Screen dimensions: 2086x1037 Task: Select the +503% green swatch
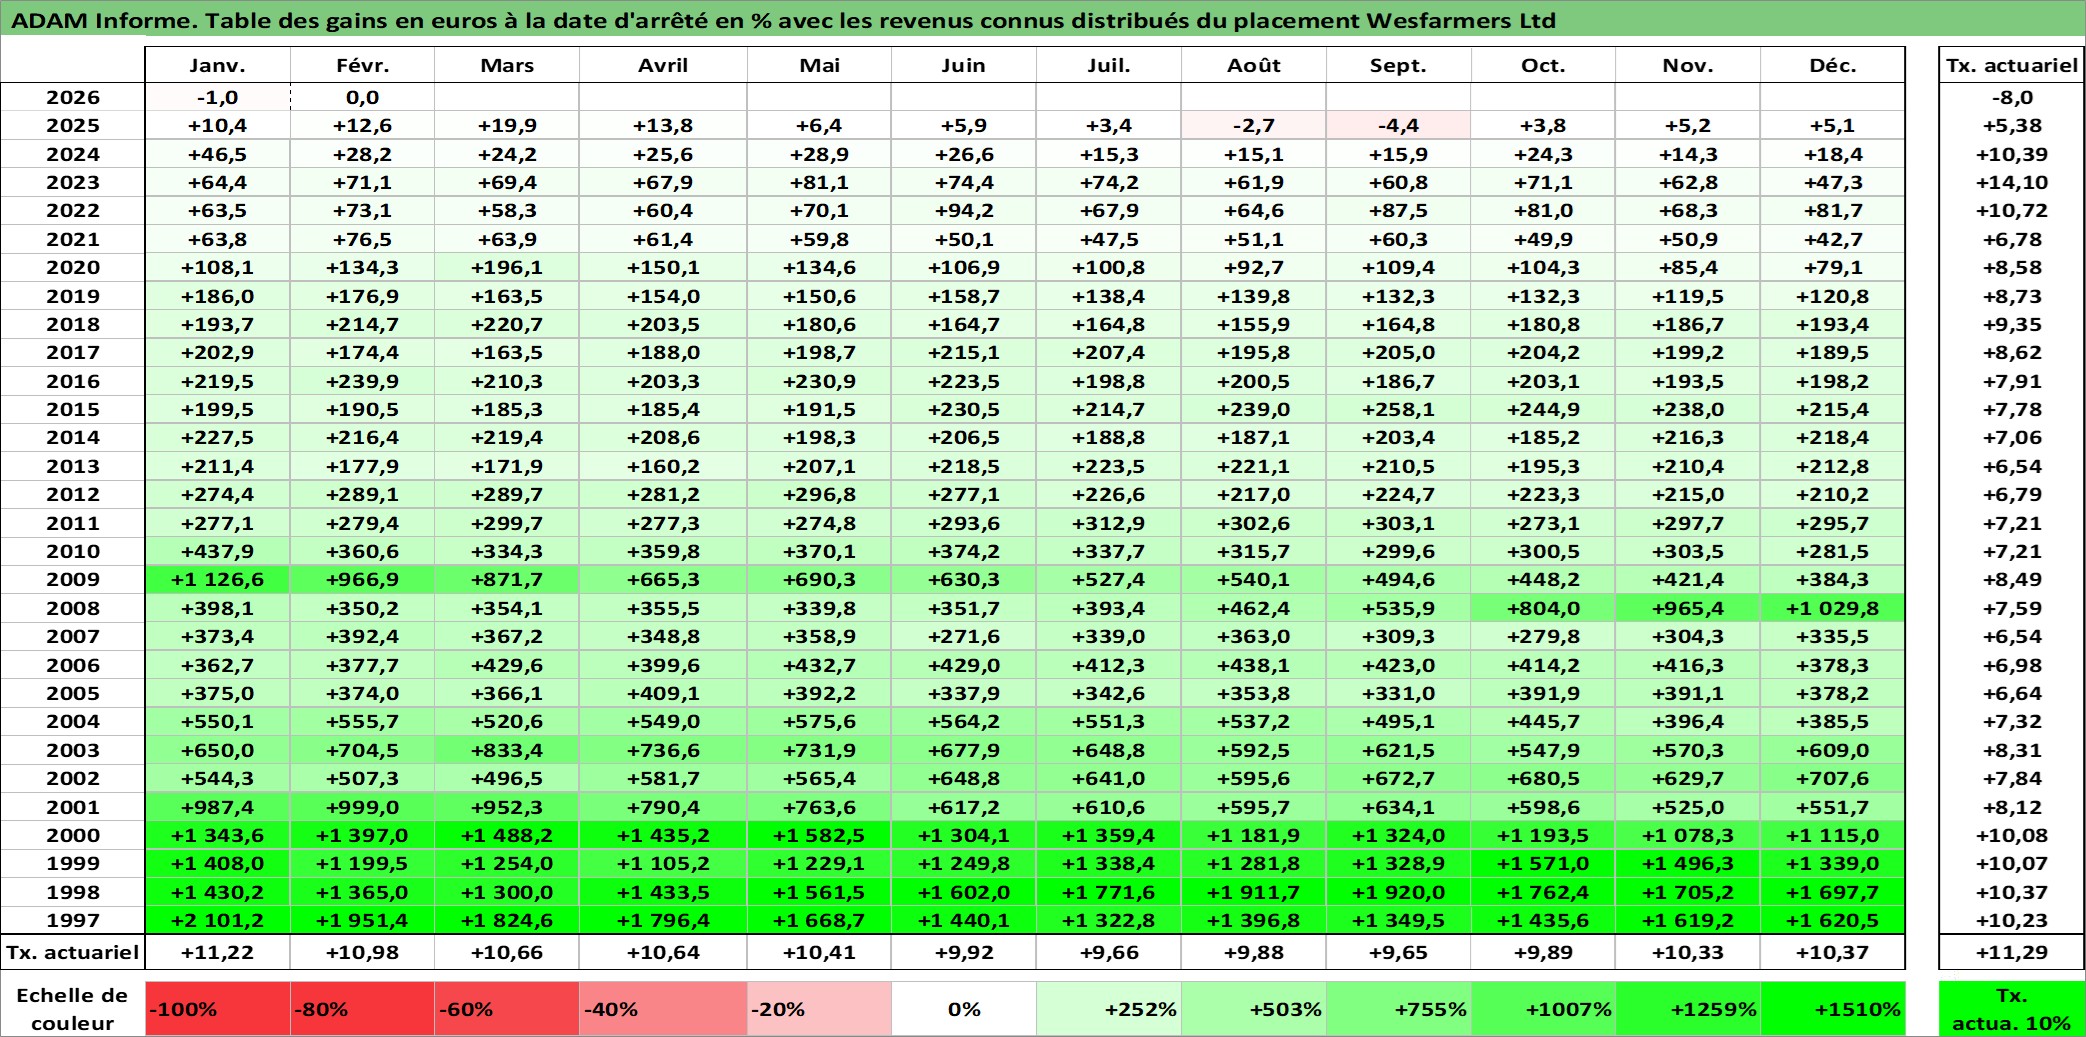[1254, 1009]
